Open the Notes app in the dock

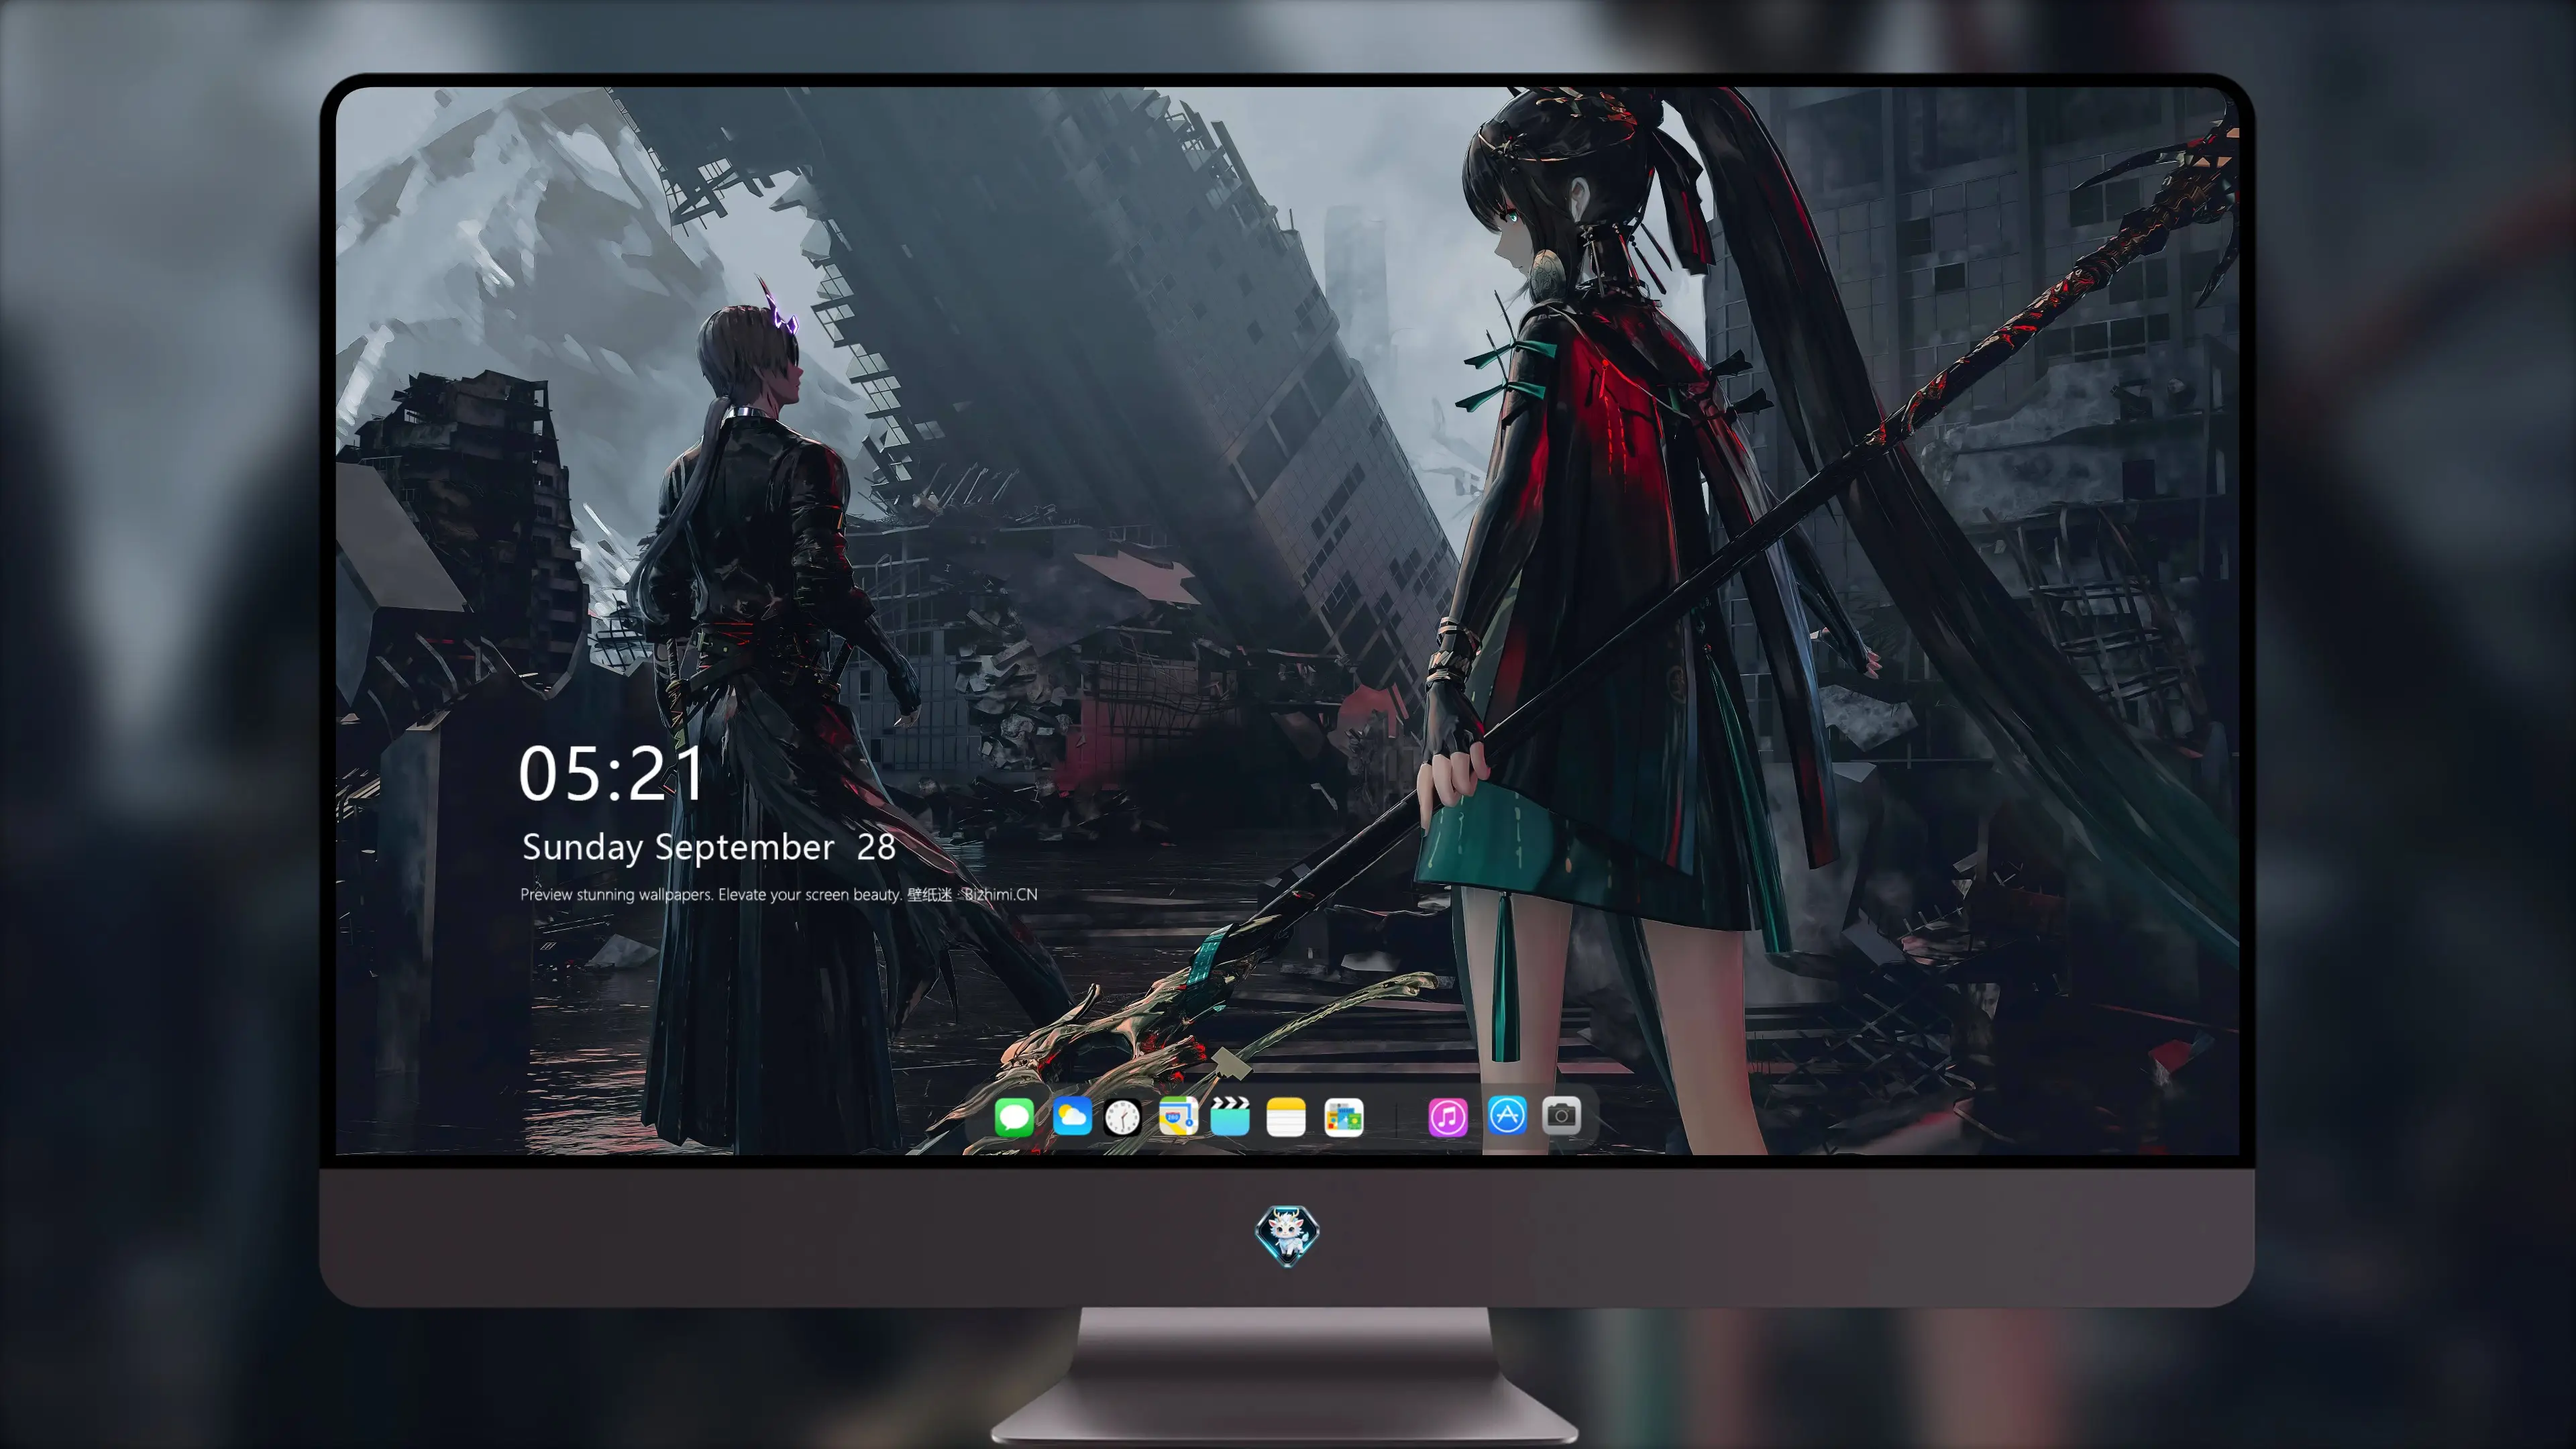click(1286, 1117)
